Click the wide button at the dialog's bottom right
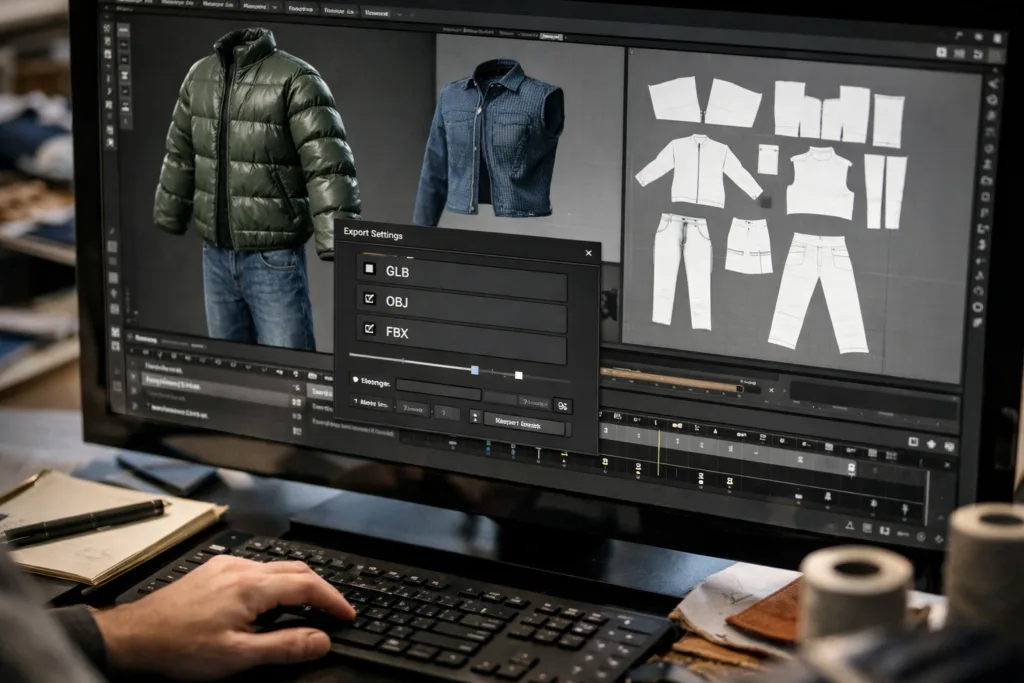Image resolution: width=1024 pixels, height=683 pixels. (x=524, y=426)
